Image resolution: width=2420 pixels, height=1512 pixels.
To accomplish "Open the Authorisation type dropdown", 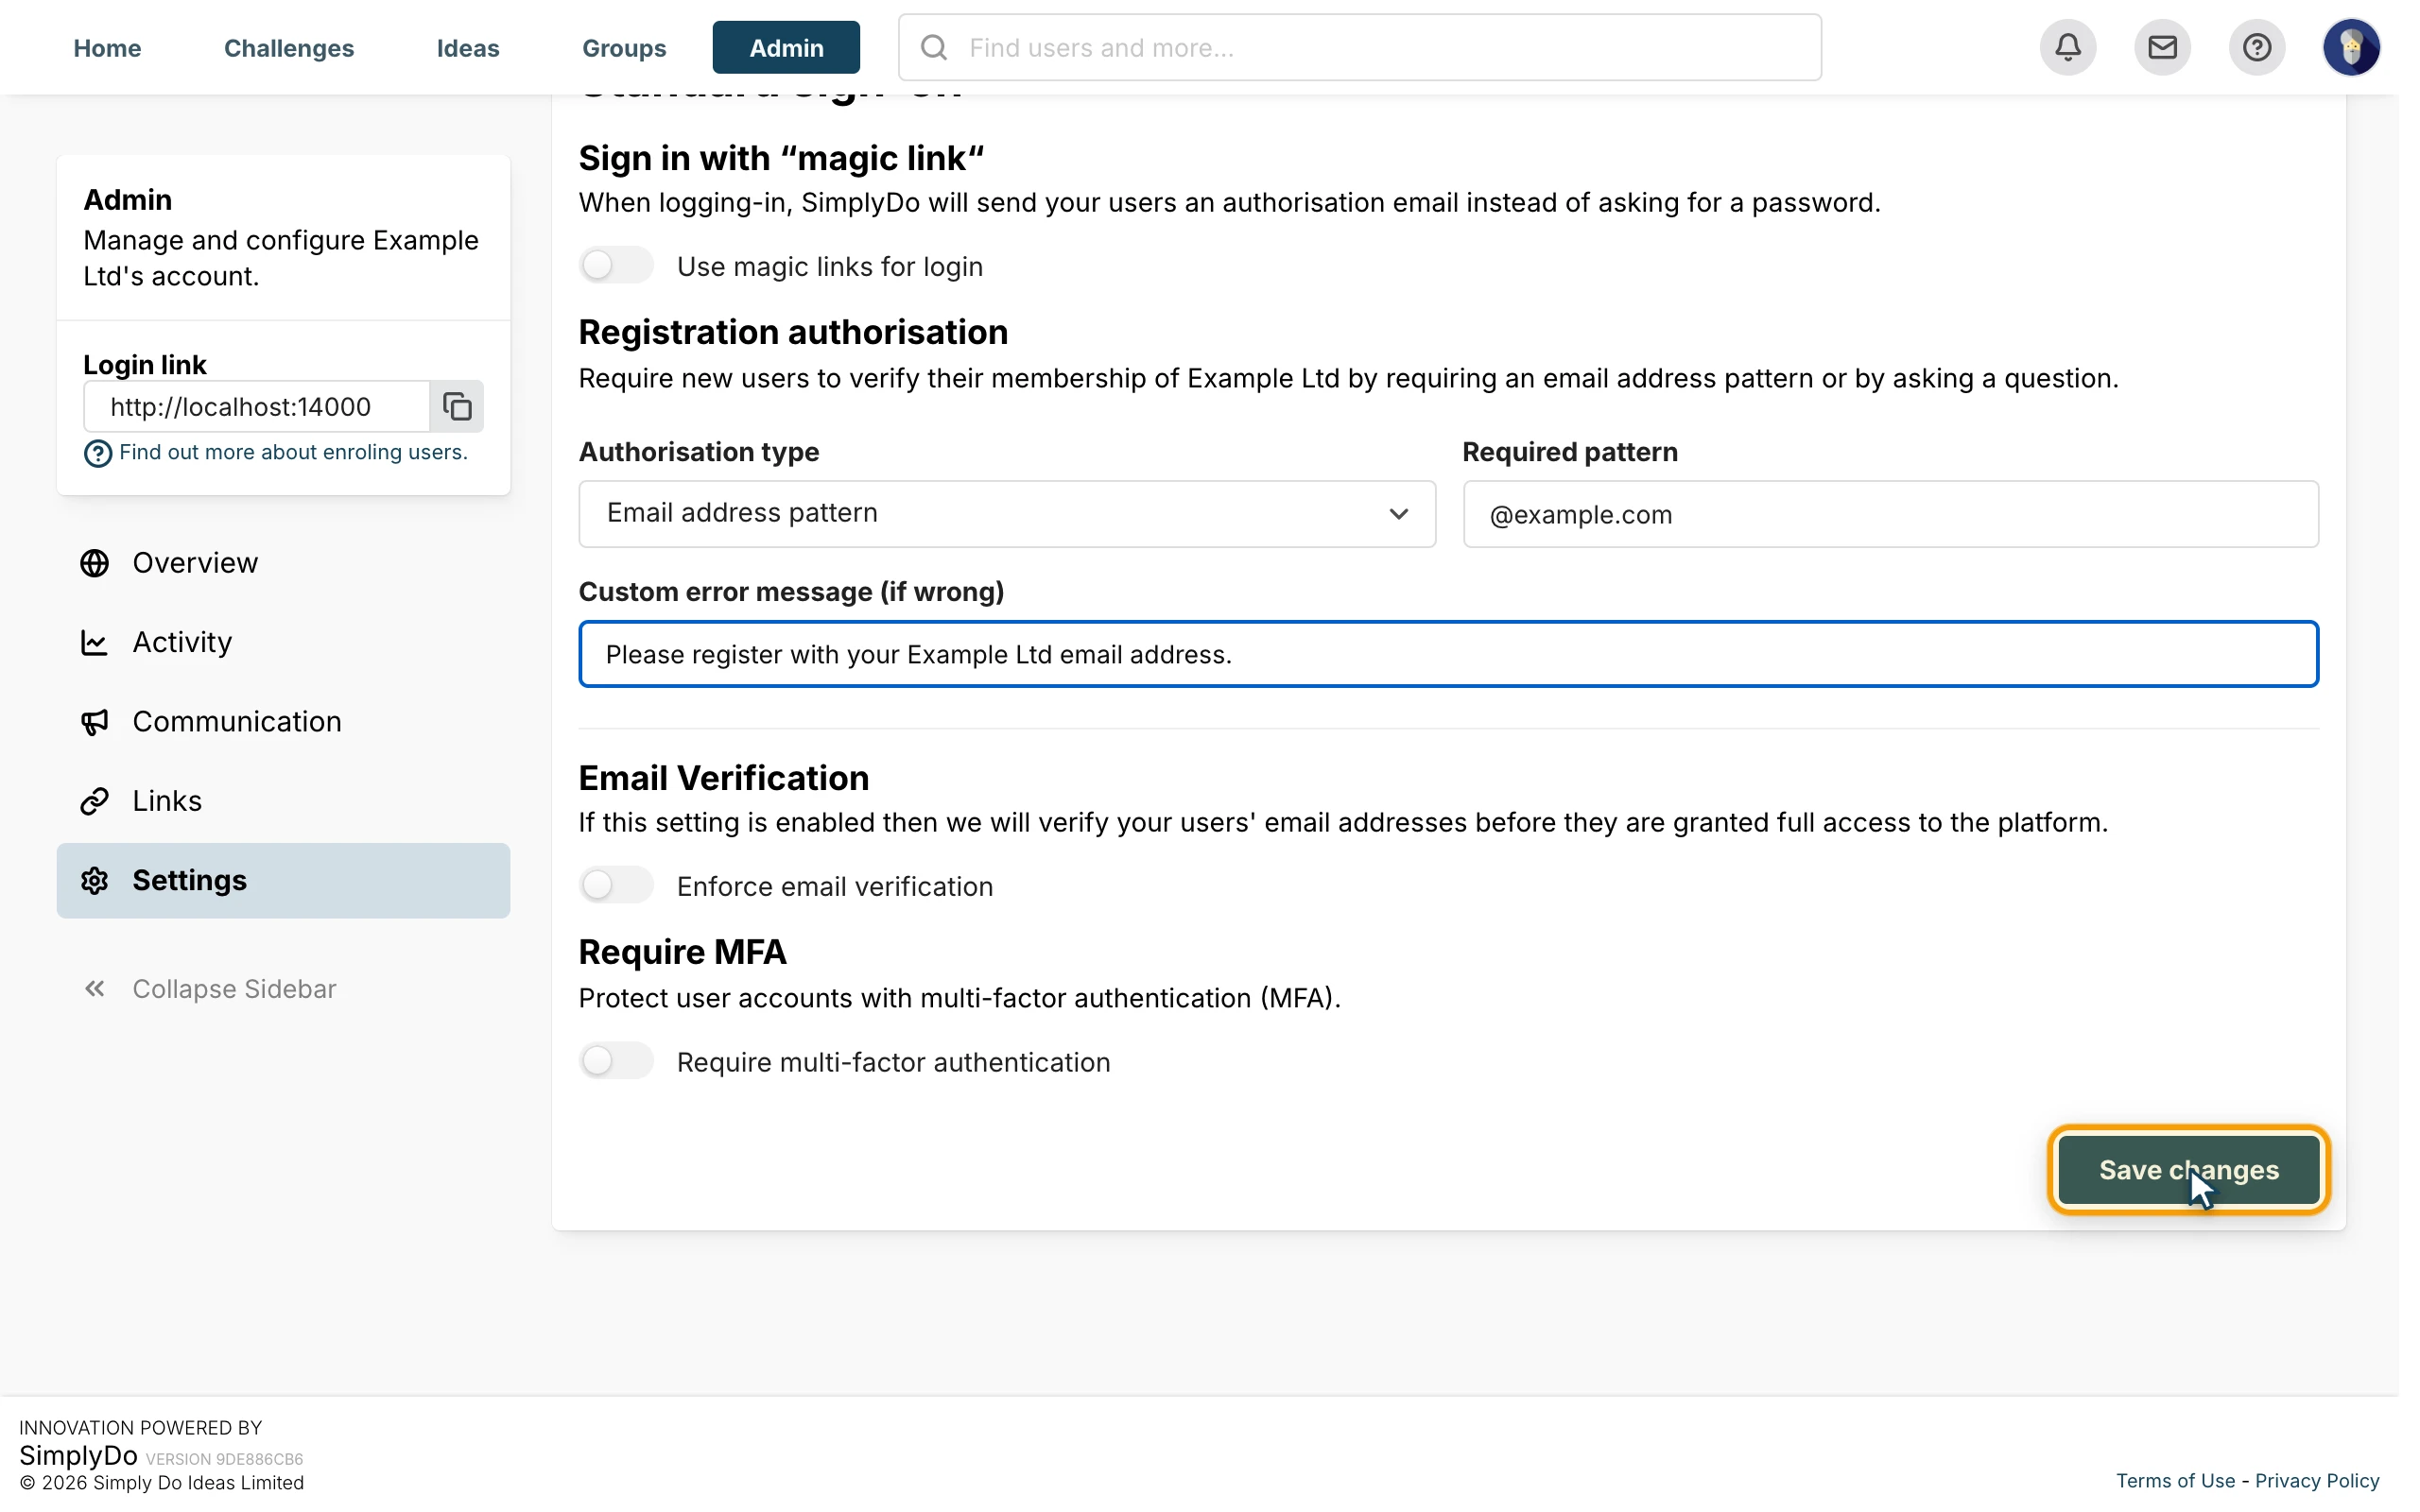I will pos(1007,514).
